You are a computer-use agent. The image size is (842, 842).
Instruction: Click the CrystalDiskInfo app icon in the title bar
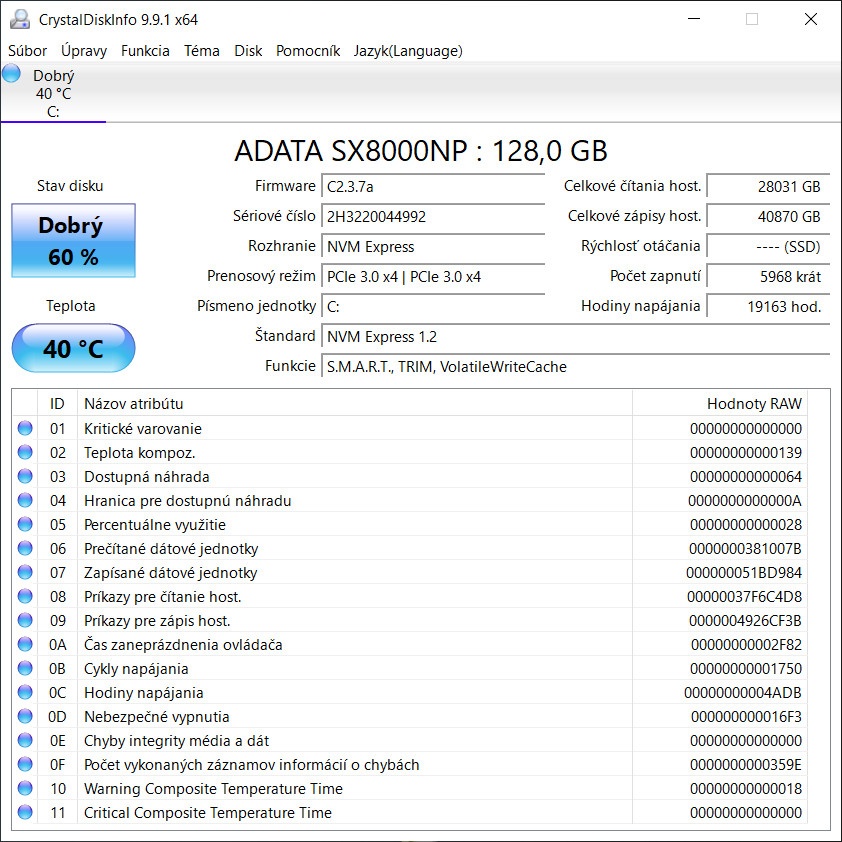(x=20, y=19)
